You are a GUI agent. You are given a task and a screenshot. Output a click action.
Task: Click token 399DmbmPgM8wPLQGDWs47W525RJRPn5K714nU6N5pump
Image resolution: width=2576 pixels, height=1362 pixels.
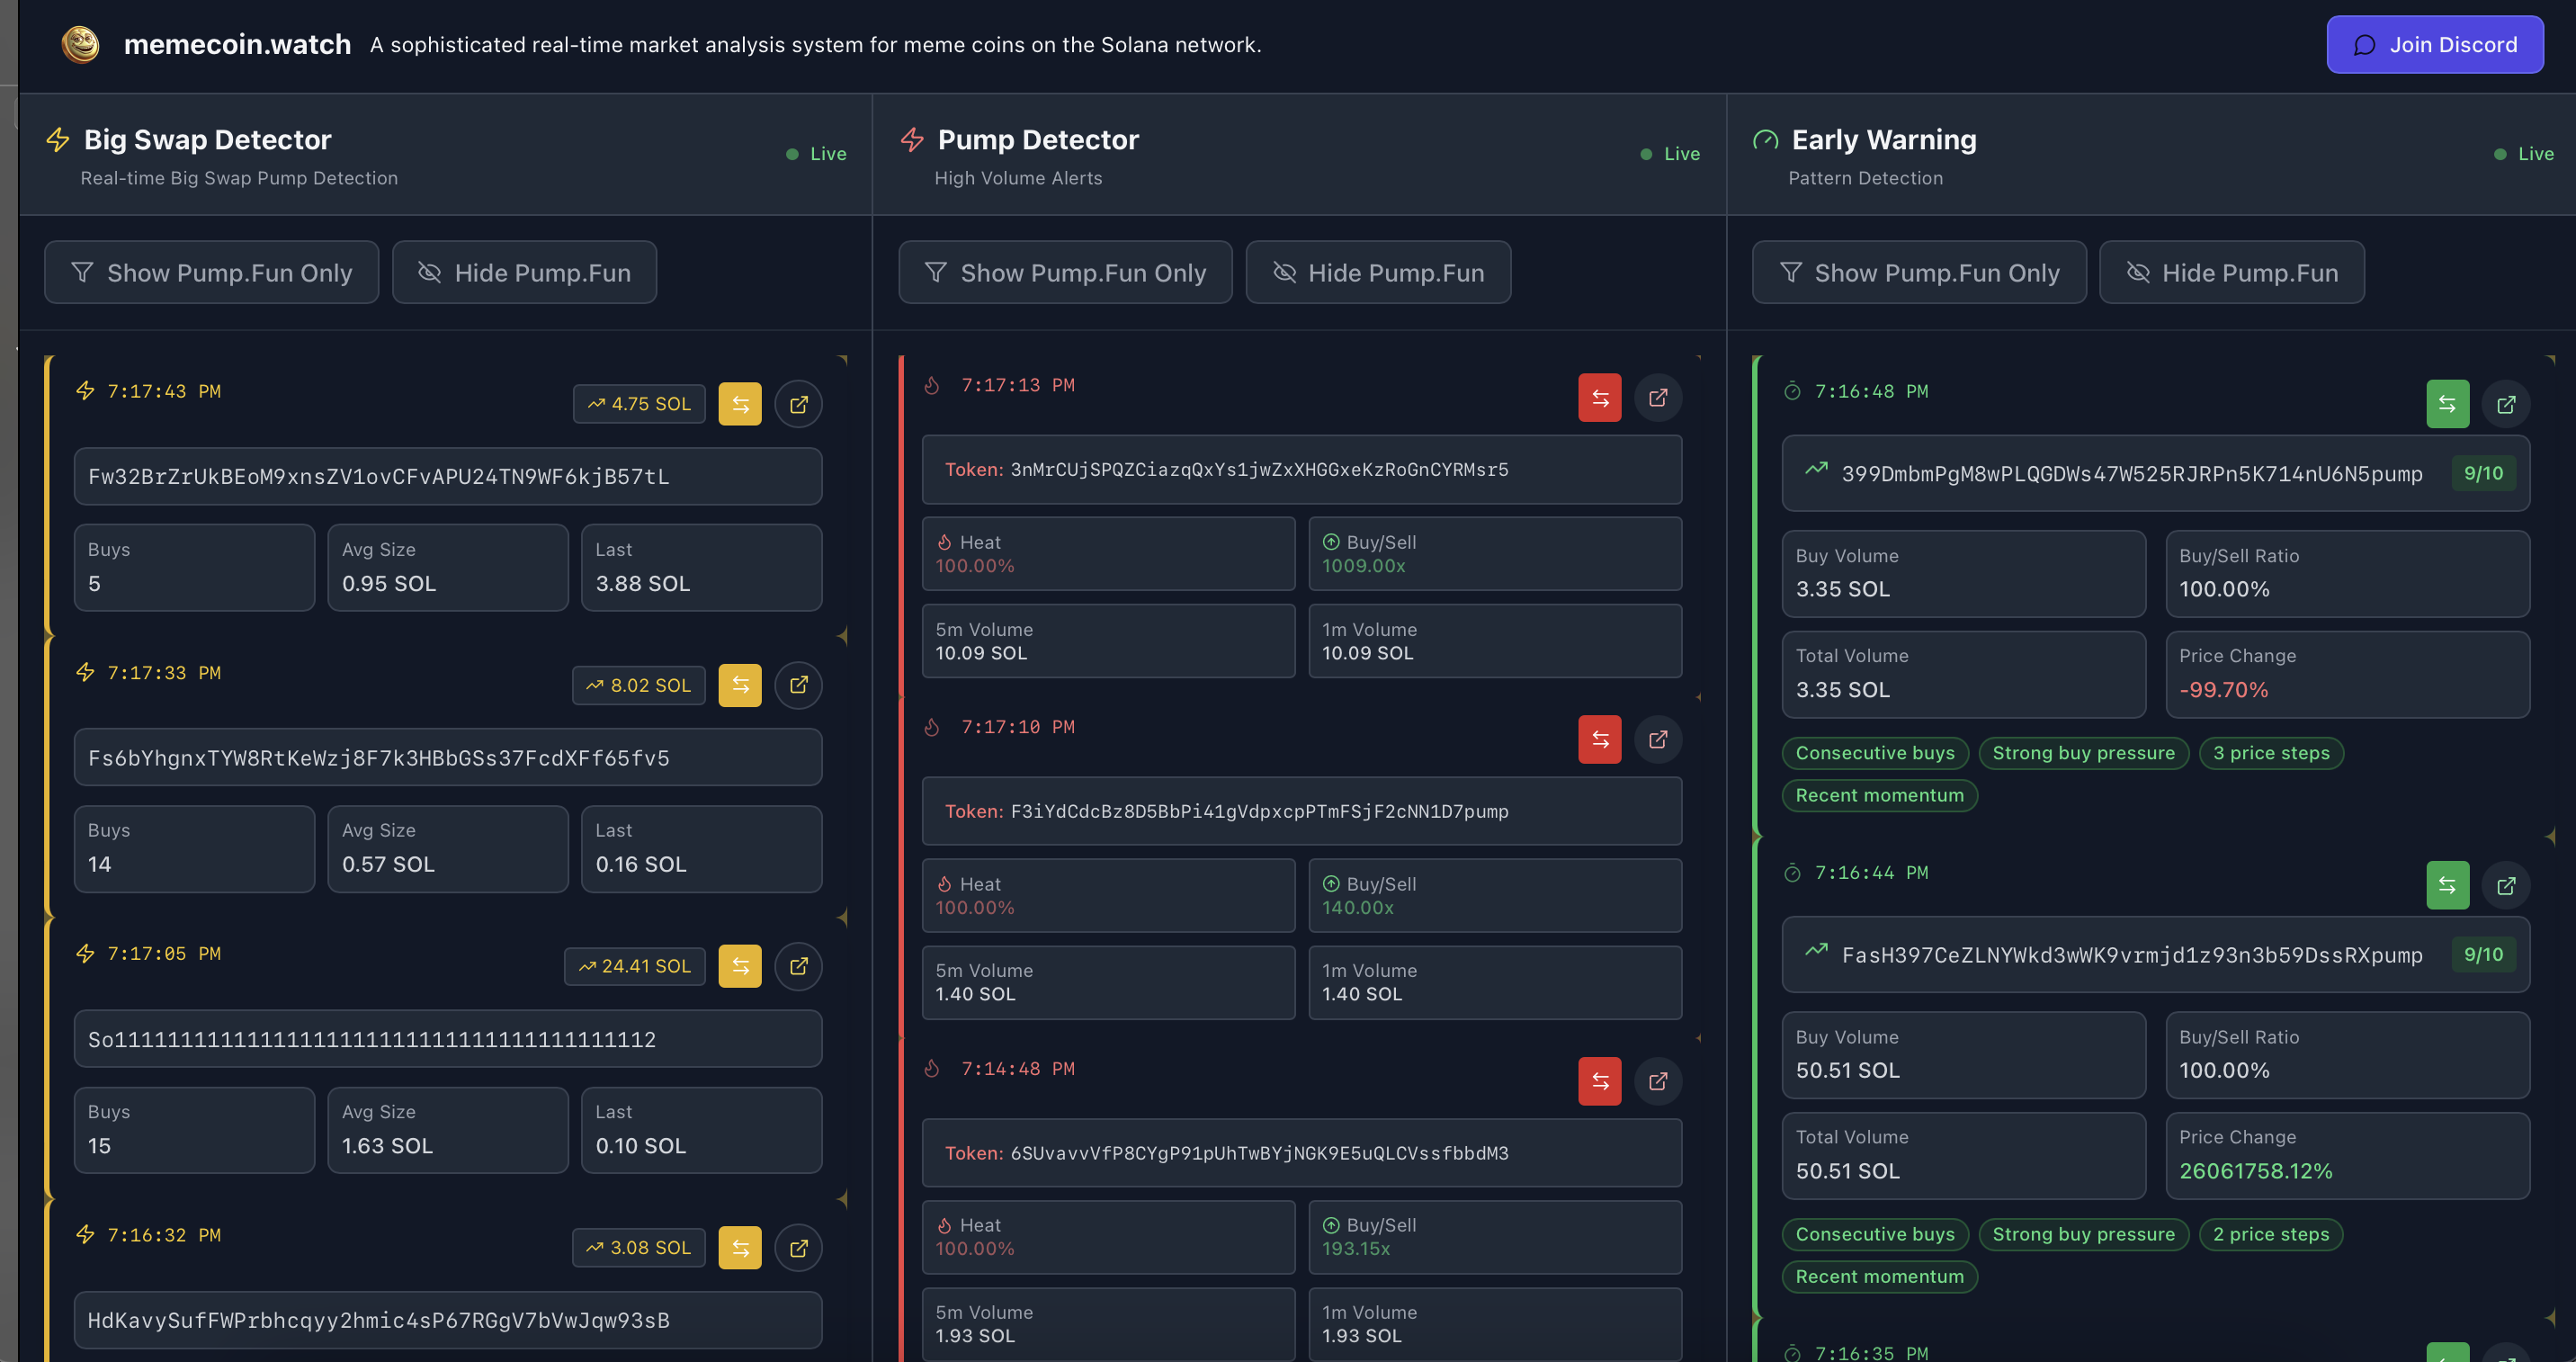click(2132, 474)
